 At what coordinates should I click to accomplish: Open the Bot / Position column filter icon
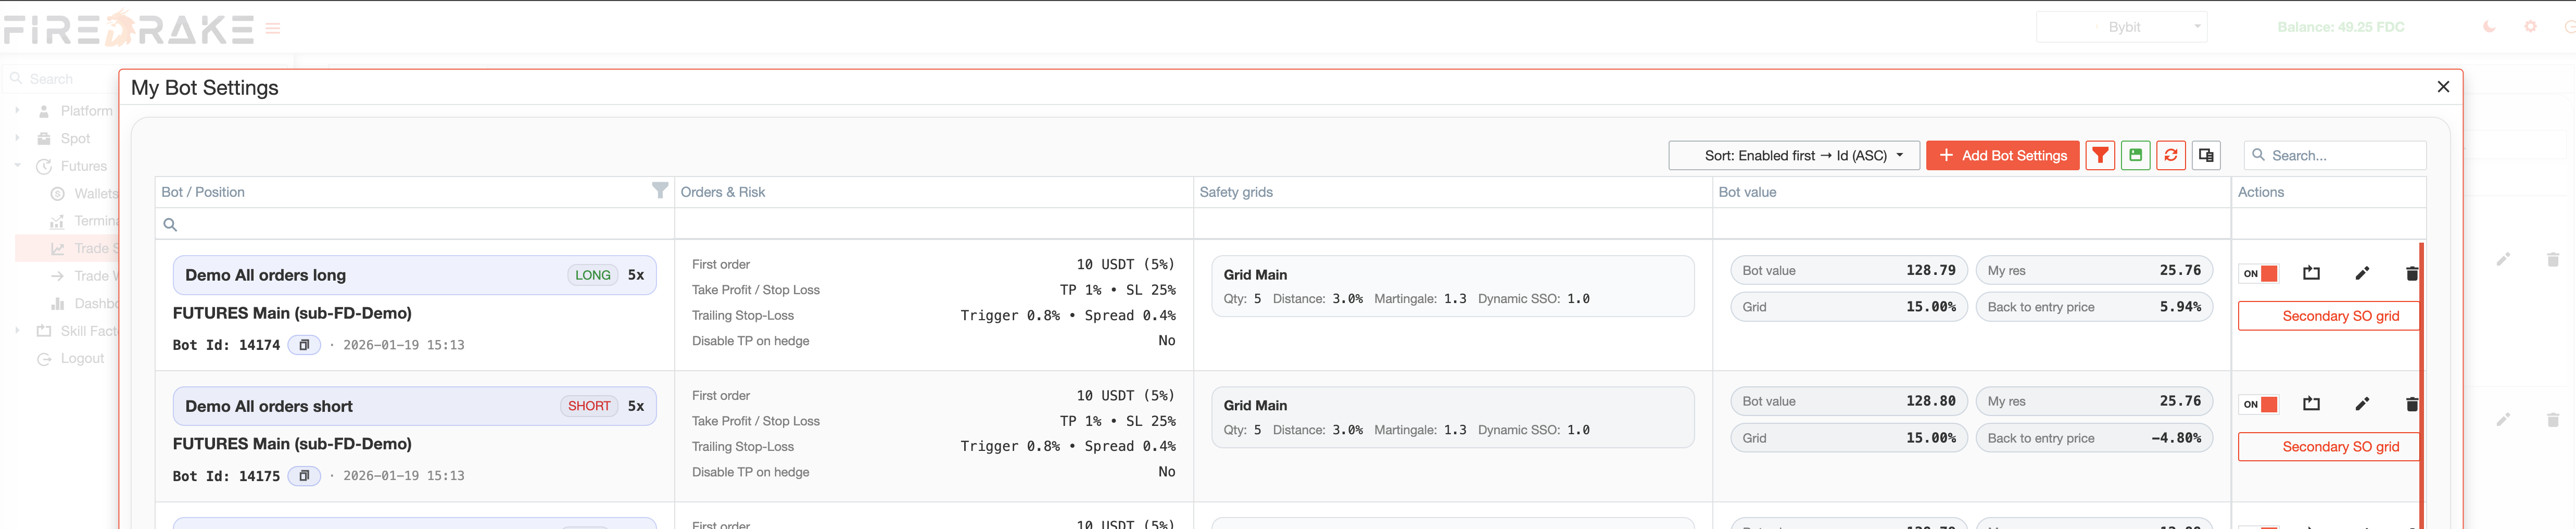tap(660, 191)
